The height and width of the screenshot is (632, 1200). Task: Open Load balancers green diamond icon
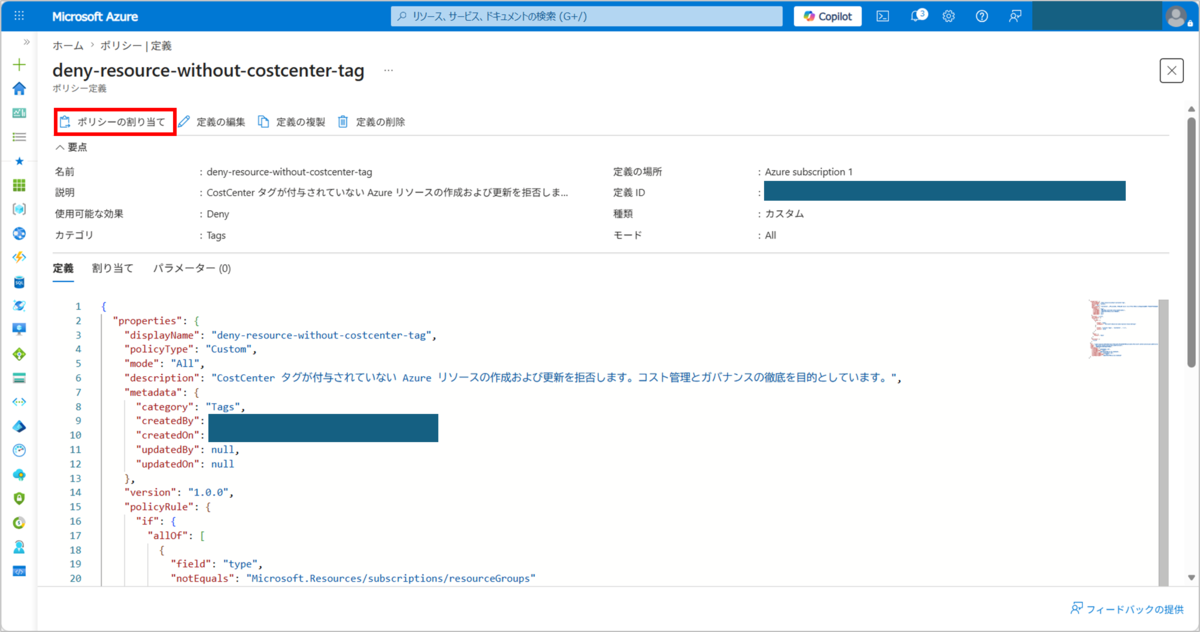(x=19, y=354)
